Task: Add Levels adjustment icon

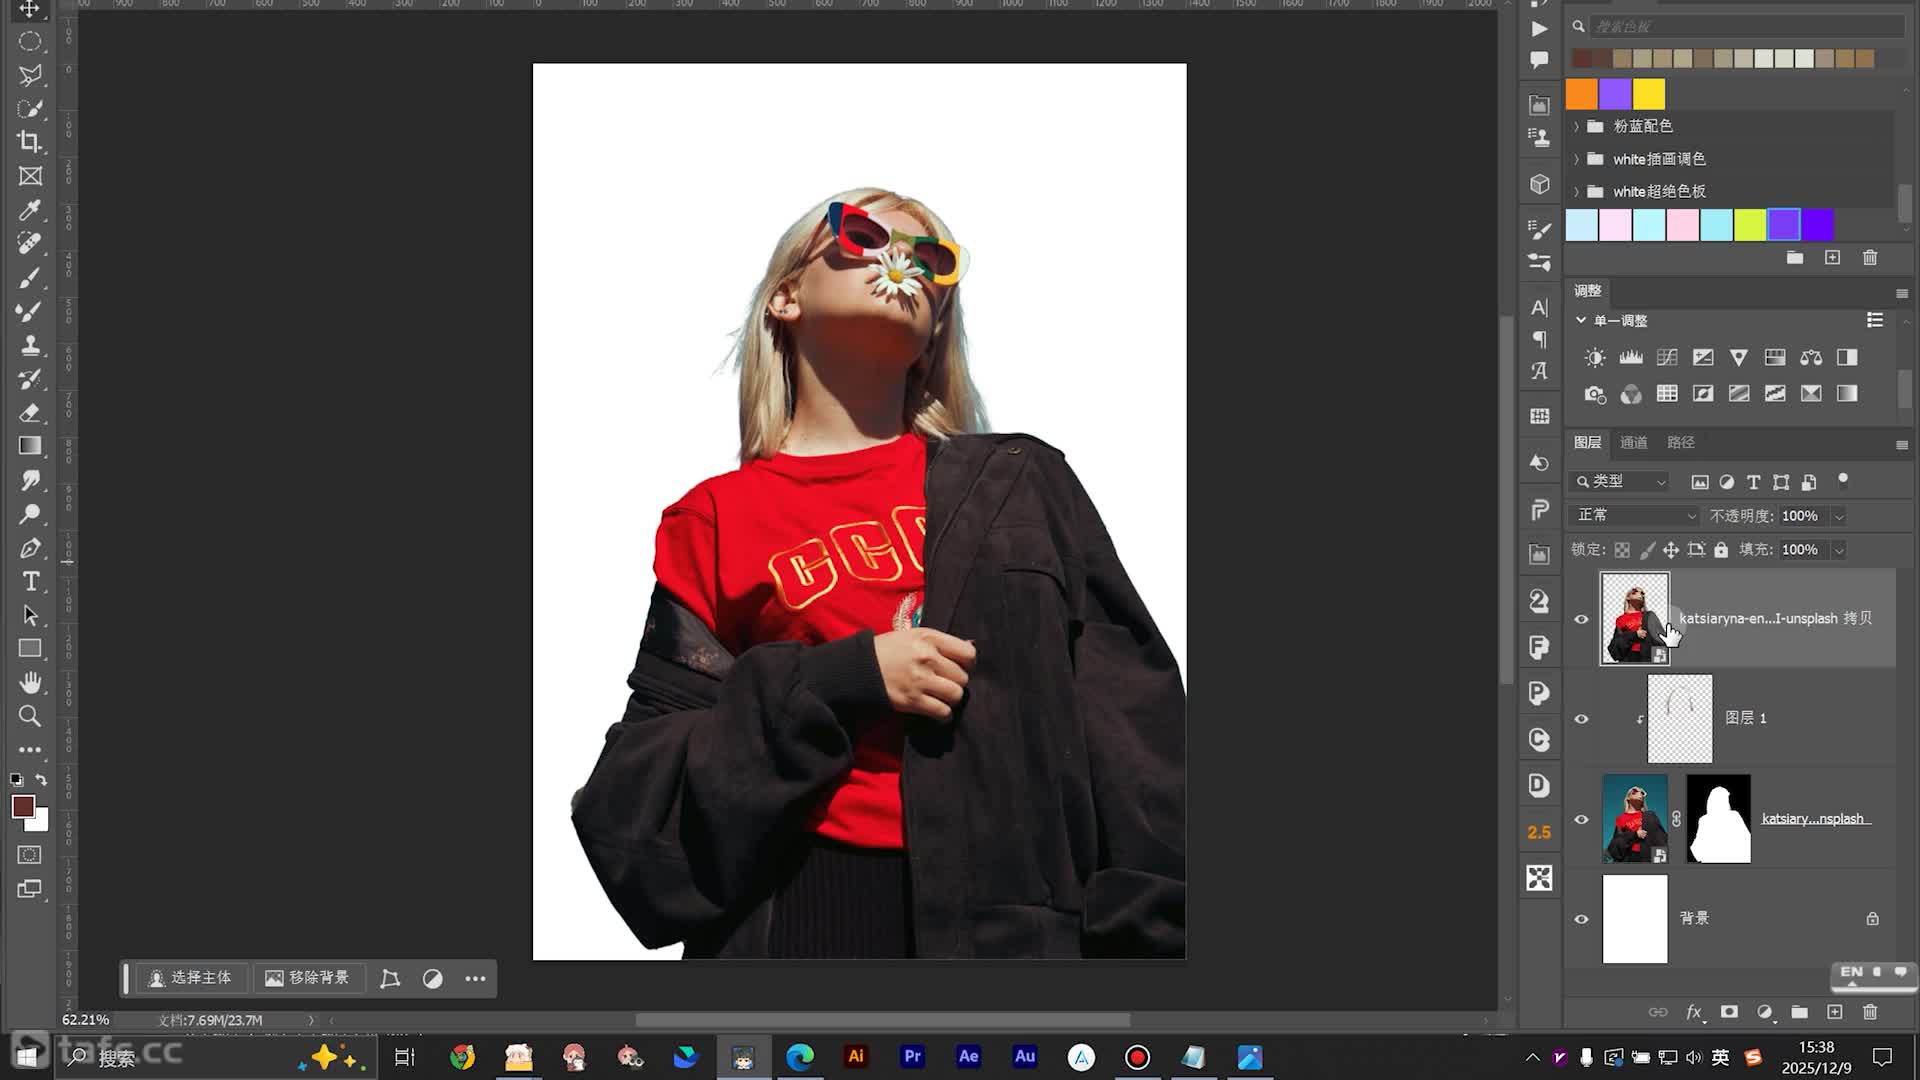Action: tap(1631, 358)
